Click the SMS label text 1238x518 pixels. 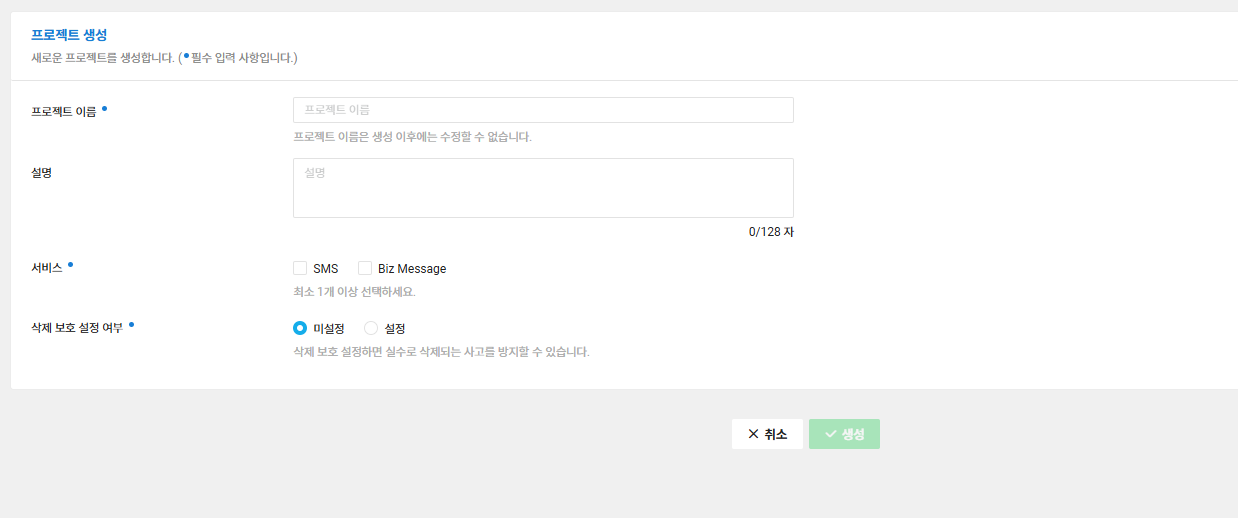pyautogui.click(x=326, y=269)
